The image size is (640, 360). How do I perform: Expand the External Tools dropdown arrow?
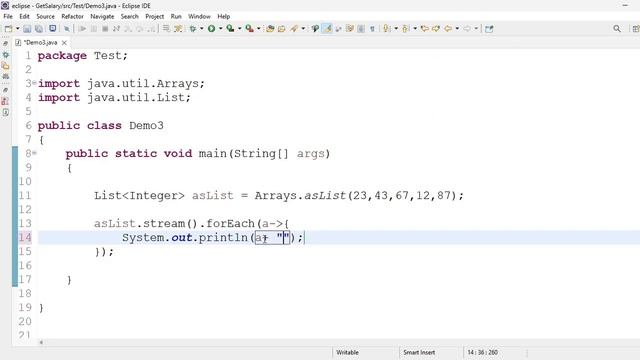(258, 29)
